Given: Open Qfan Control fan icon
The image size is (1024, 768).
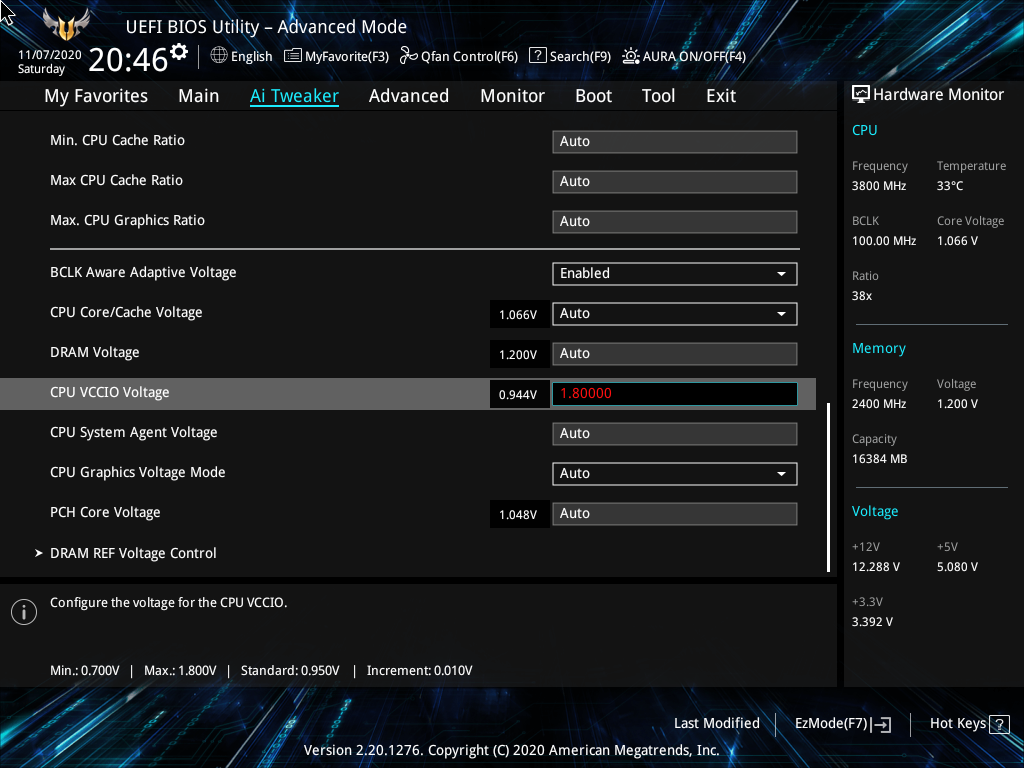Looking at the screenshot, I should click(408, 56).
